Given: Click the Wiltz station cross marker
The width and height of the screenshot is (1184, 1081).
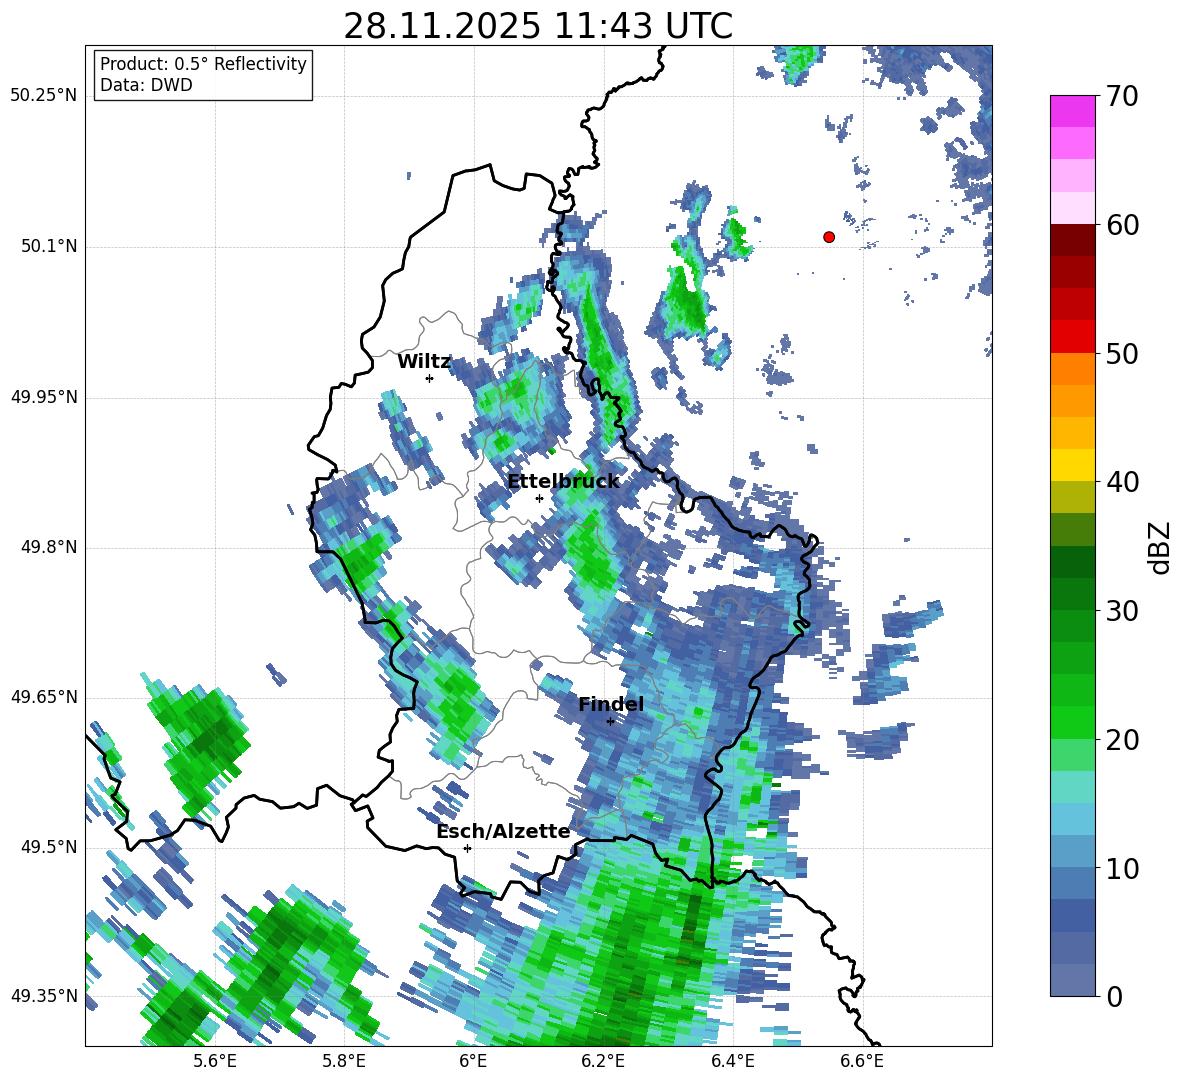Looking at the screenshot, I should click(x=430, y=378).
